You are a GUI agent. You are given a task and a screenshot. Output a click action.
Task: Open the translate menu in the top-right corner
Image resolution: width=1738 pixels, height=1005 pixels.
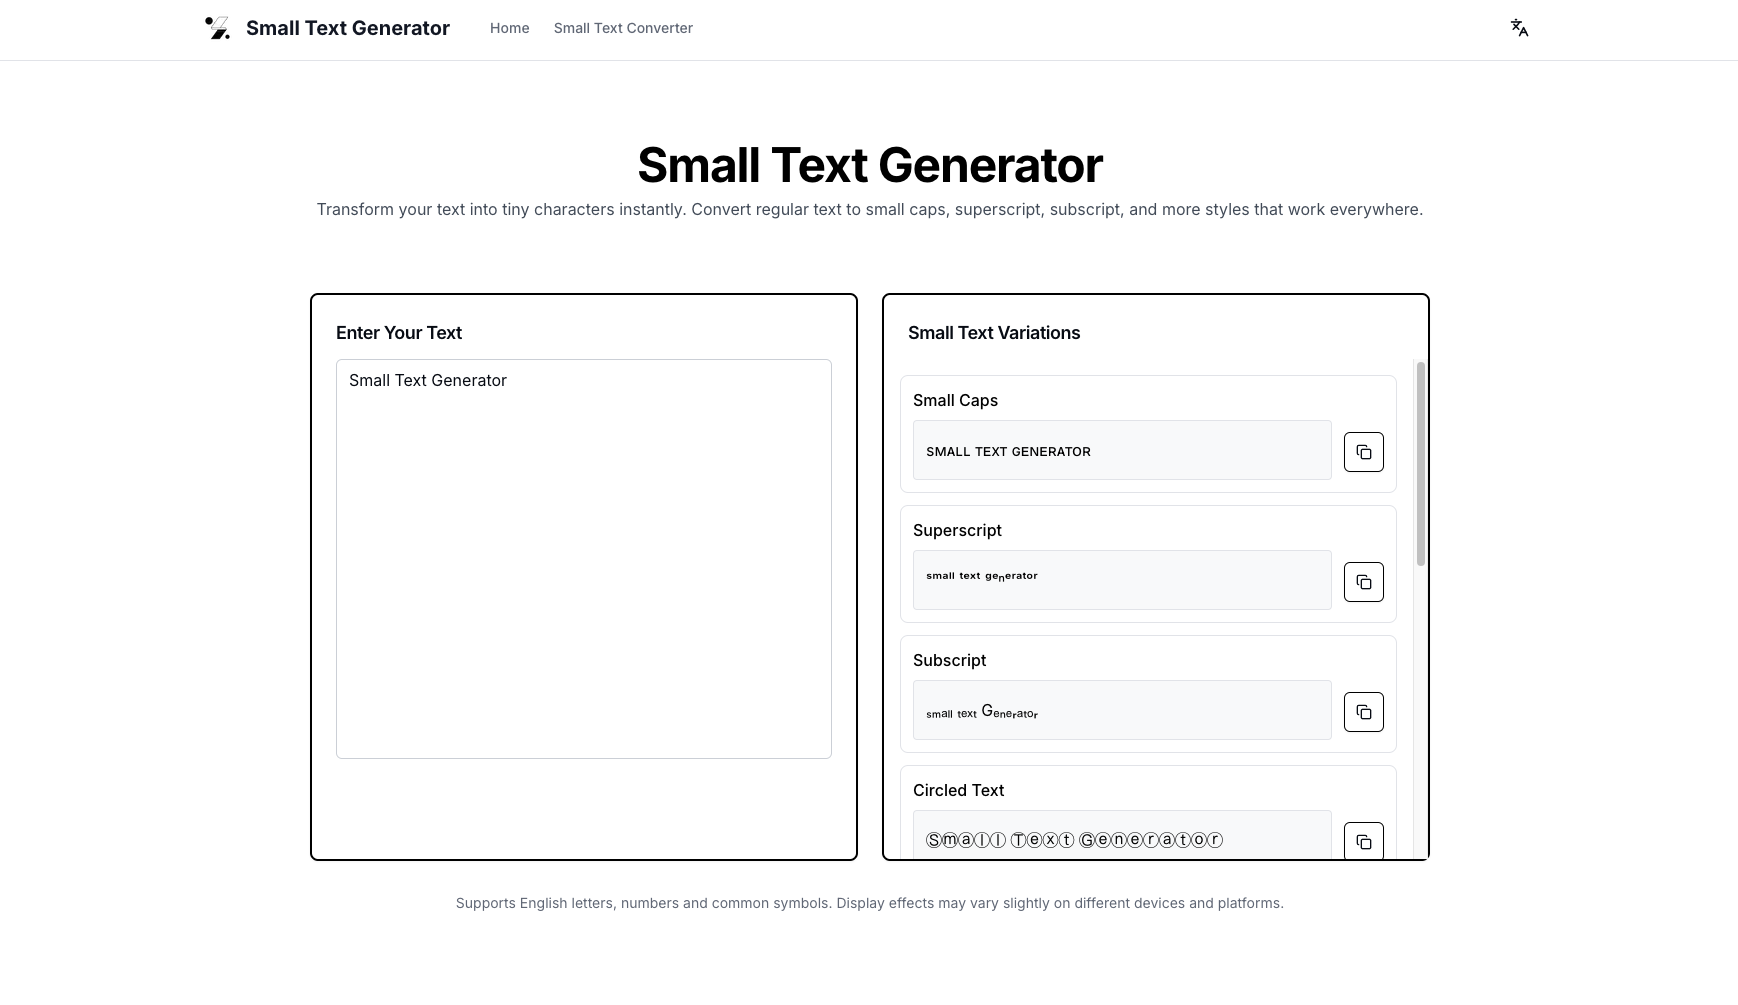pos(1518,28)
